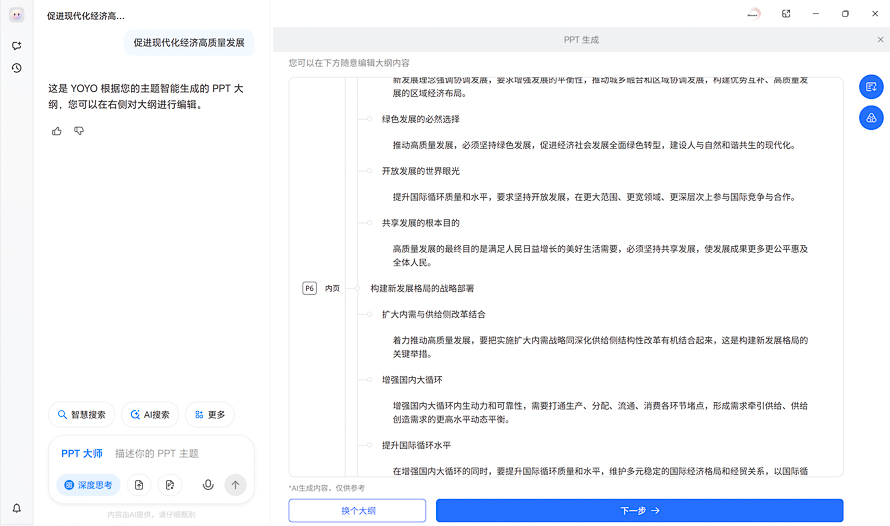Open the blue outline editing round button
This screenshot has height=526, width=890.
(x=871, y=87)
